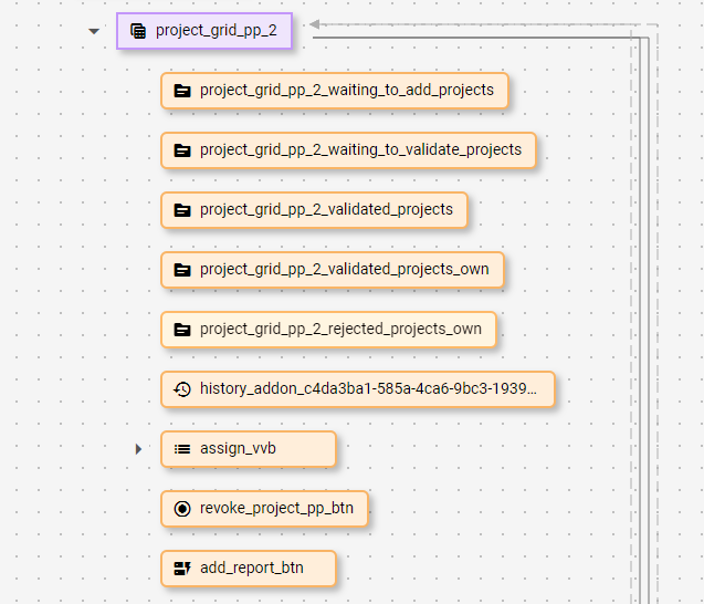Click folder icon of project_grid_pp_2_validated_projects

pyautogui.click(x=182, y=210)
